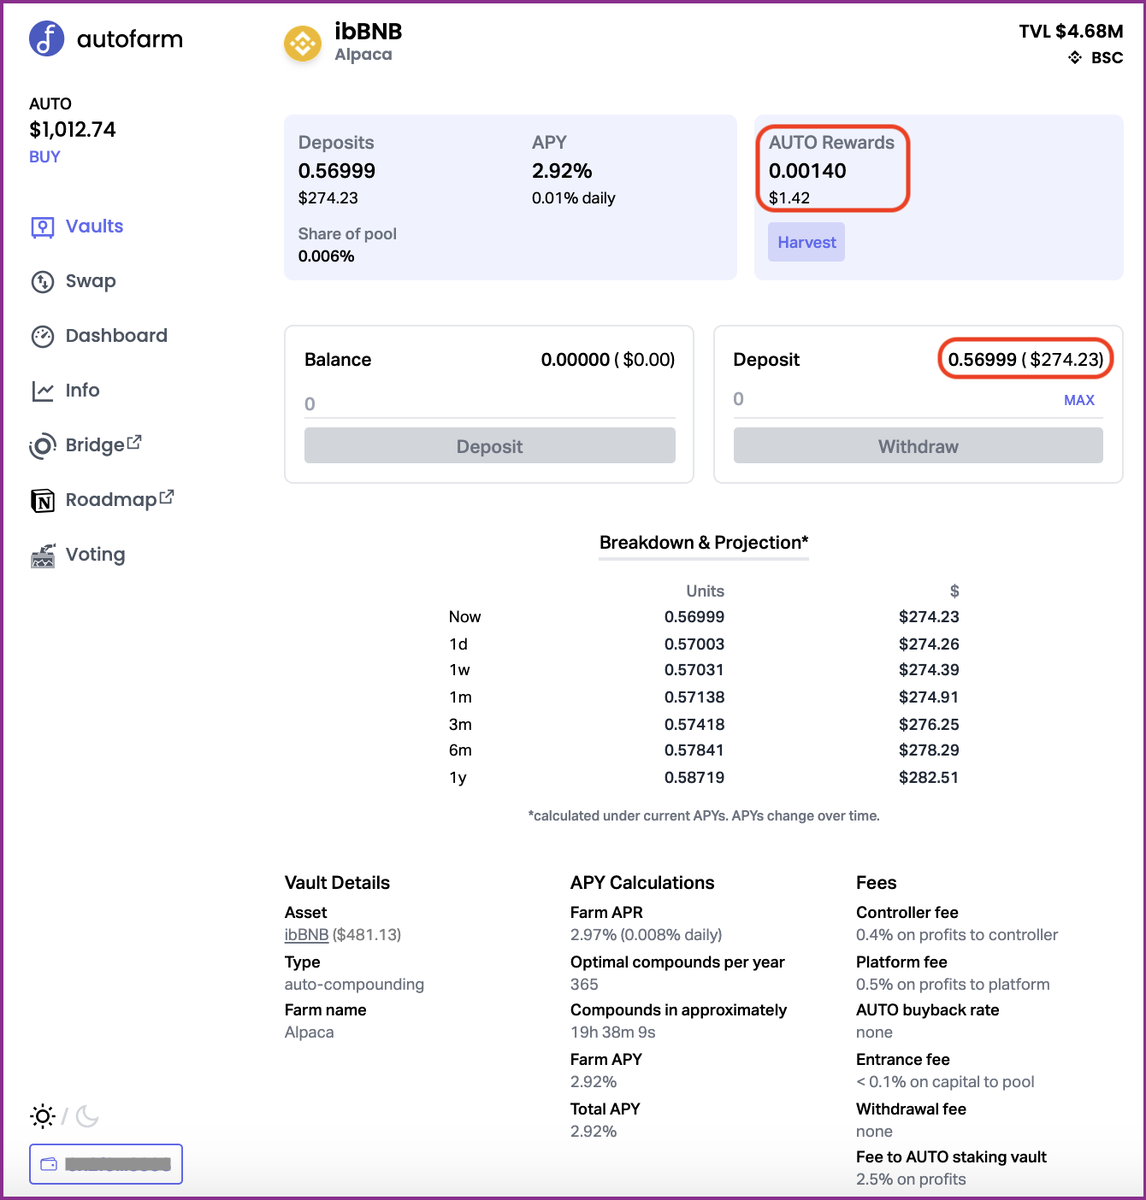Click the 3m dollar value $276.25
This screenshot has height=1200, width=1146.
[929, 724]
